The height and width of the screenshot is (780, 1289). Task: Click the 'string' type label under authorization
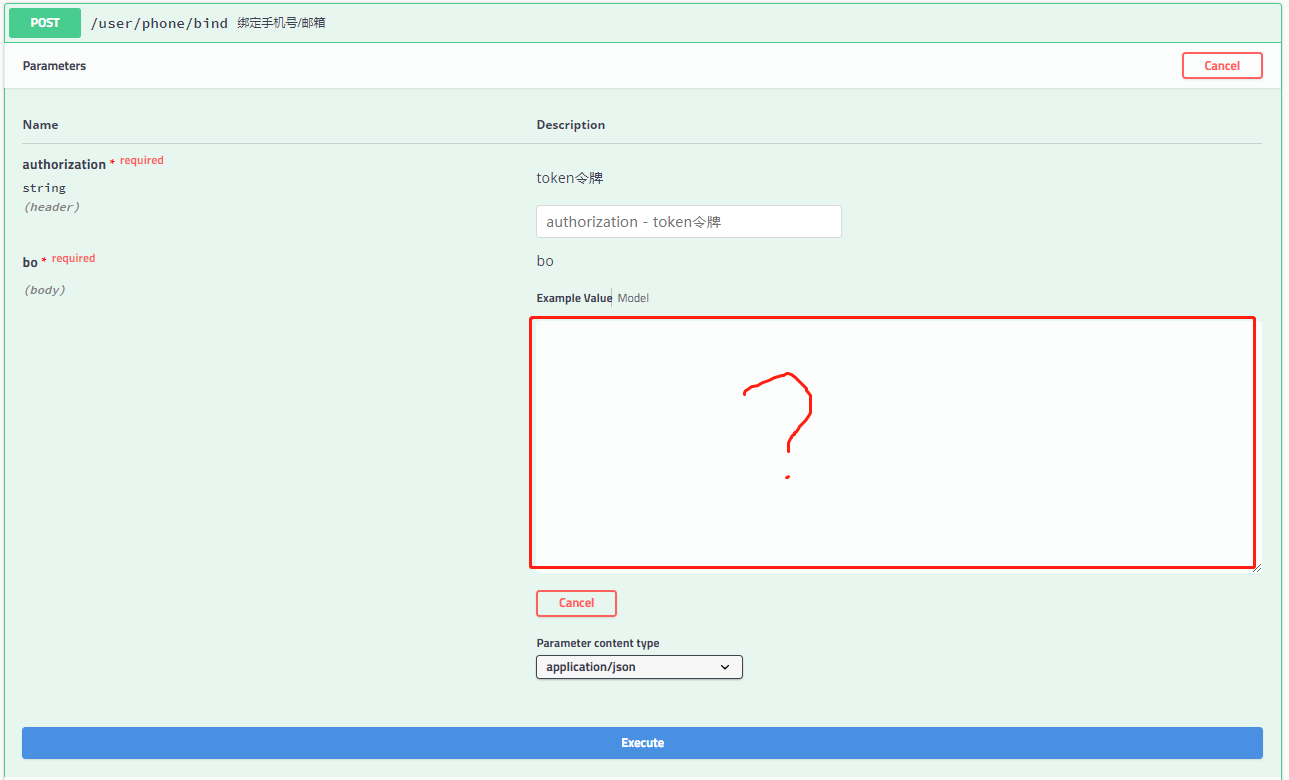(x=44, y=188)
